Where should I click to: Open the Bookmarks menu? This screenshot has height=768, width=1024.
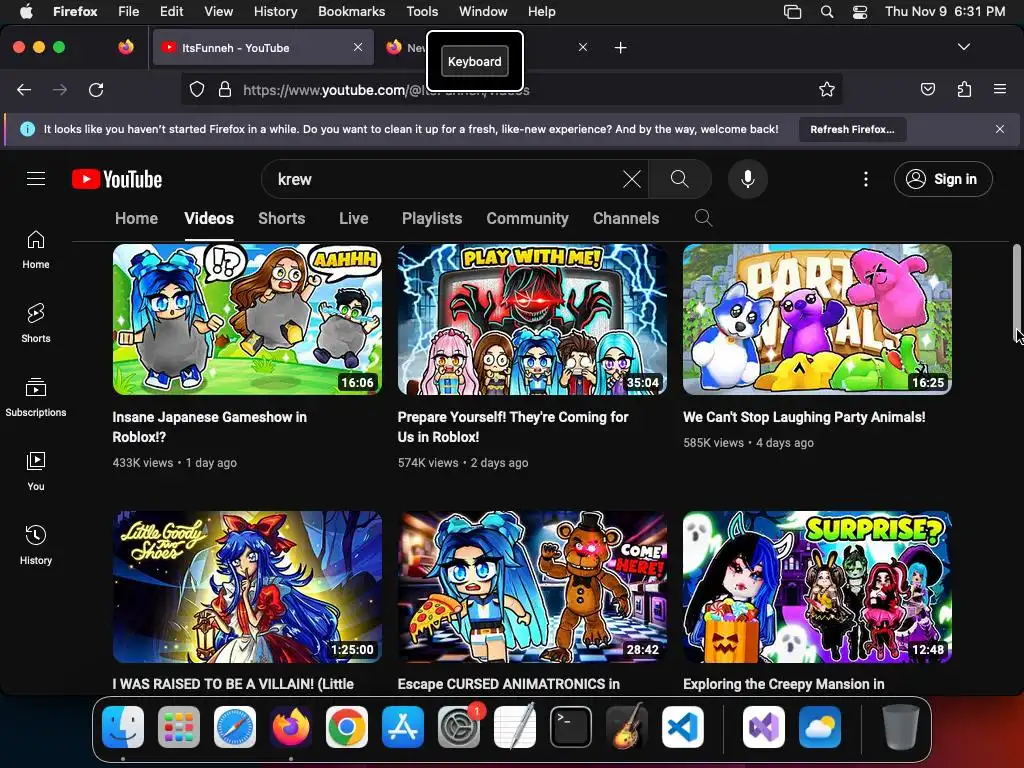351,11
